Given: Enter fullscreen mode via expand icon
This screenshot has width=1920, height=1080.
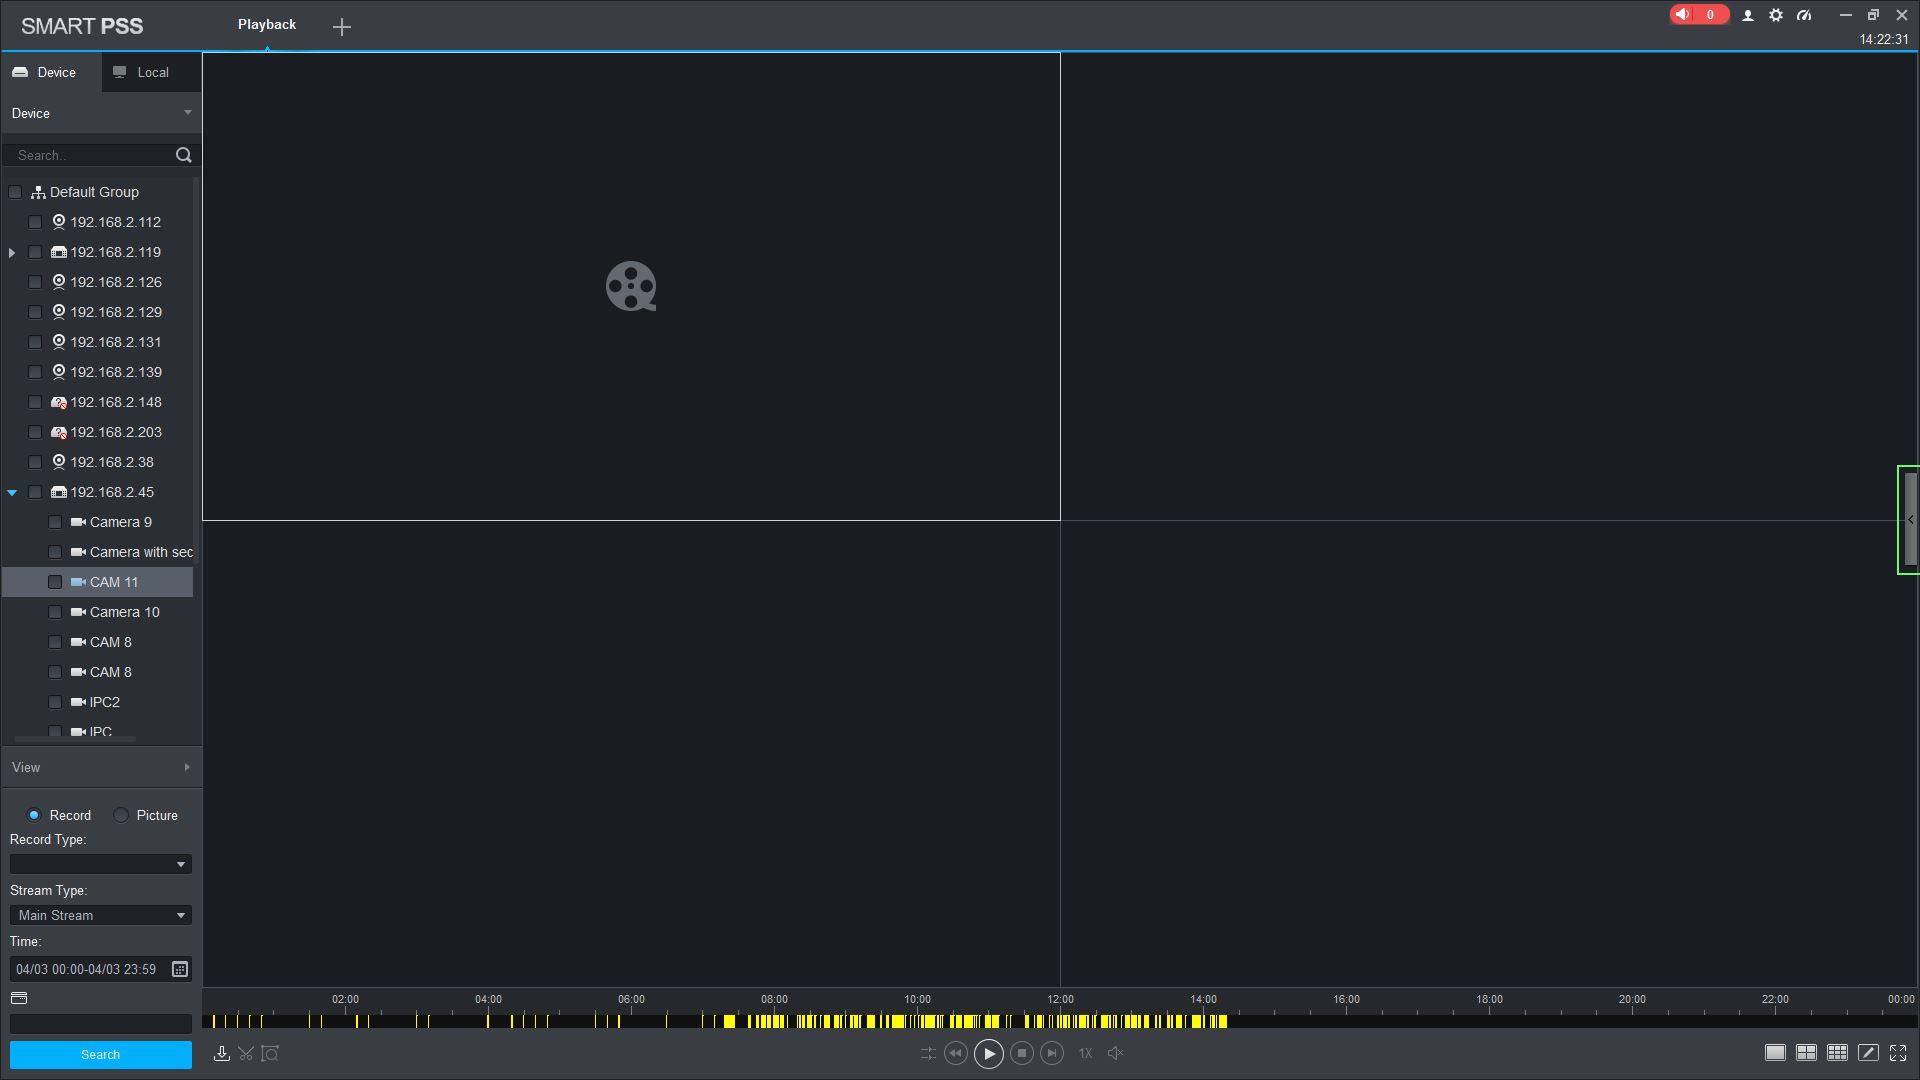Looking at the screenshot, I should pos(1898,1052).
